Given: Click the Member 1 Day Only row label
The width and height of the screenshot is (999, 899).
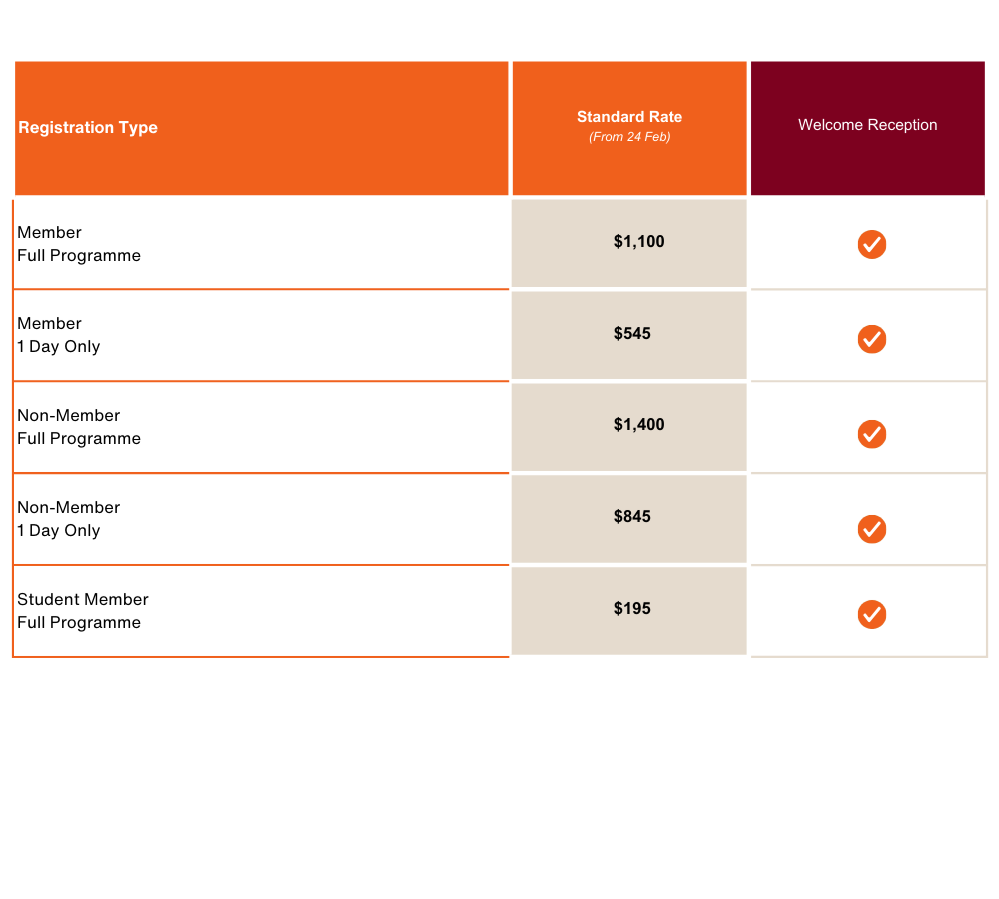Looking at the screenshot, I should 59,335.
